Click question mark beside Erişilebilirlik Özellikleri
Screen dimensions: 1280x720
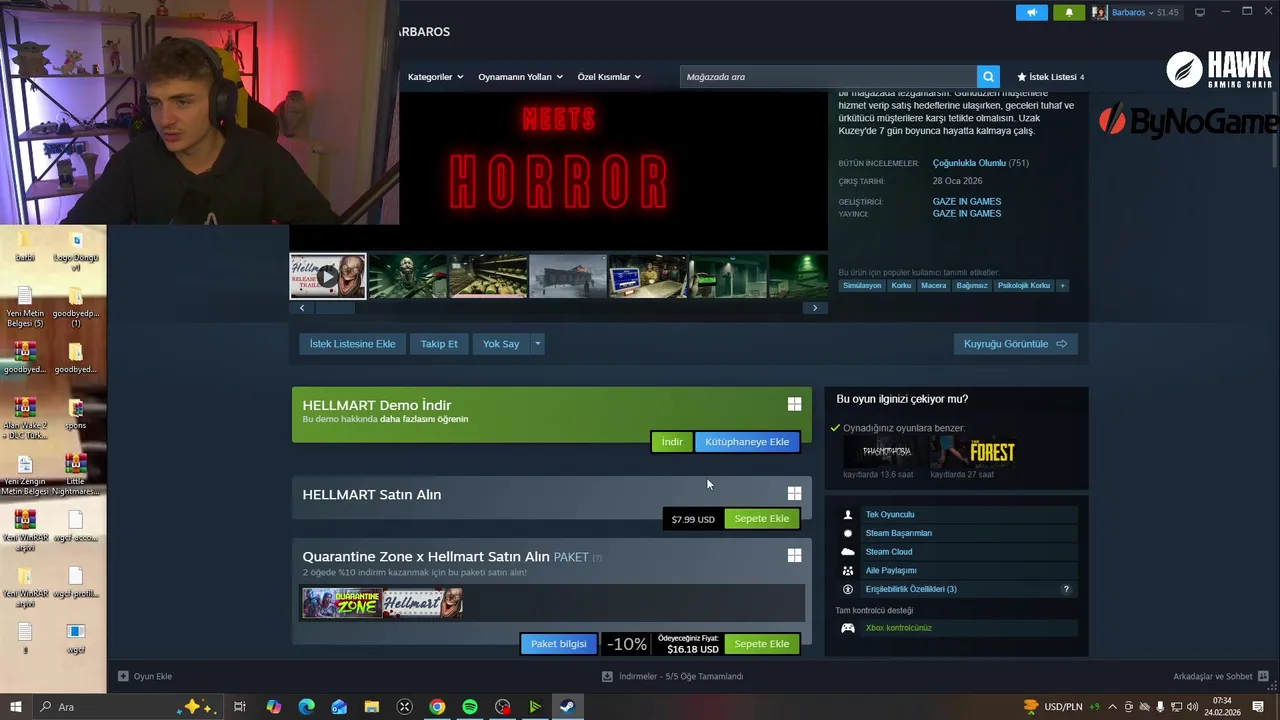point(1066,589)
